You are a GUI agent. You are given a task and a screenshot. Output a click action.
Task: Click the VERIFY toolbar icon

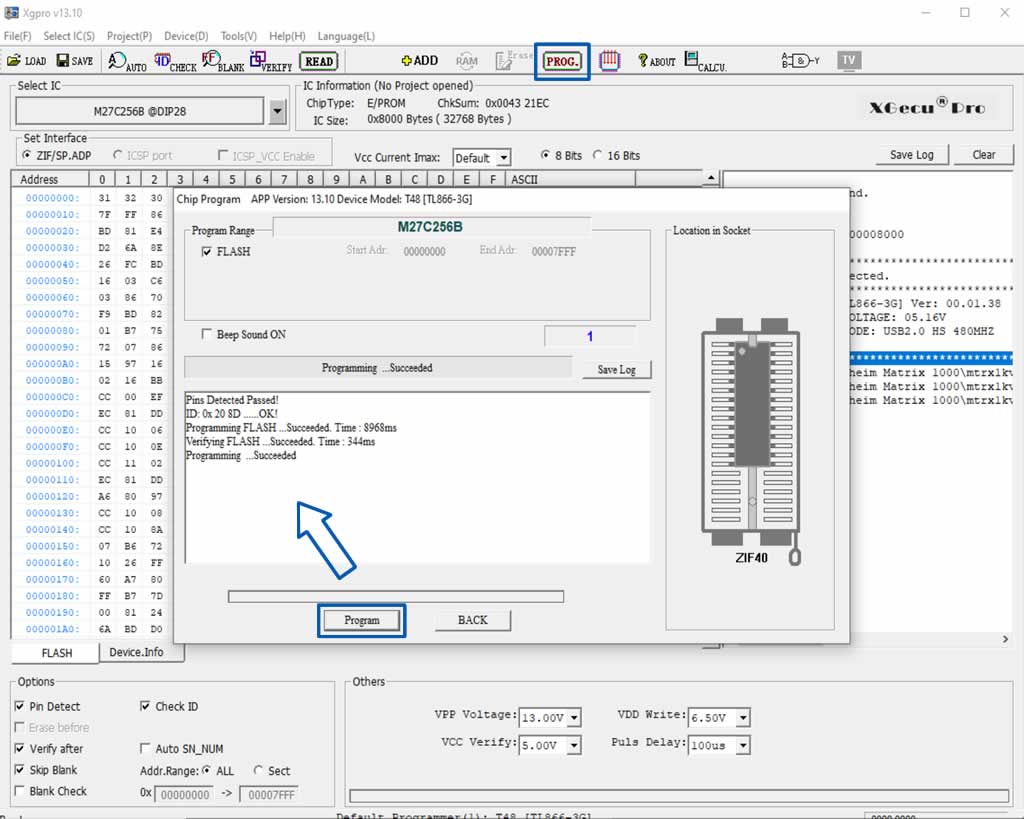point(270,61)
